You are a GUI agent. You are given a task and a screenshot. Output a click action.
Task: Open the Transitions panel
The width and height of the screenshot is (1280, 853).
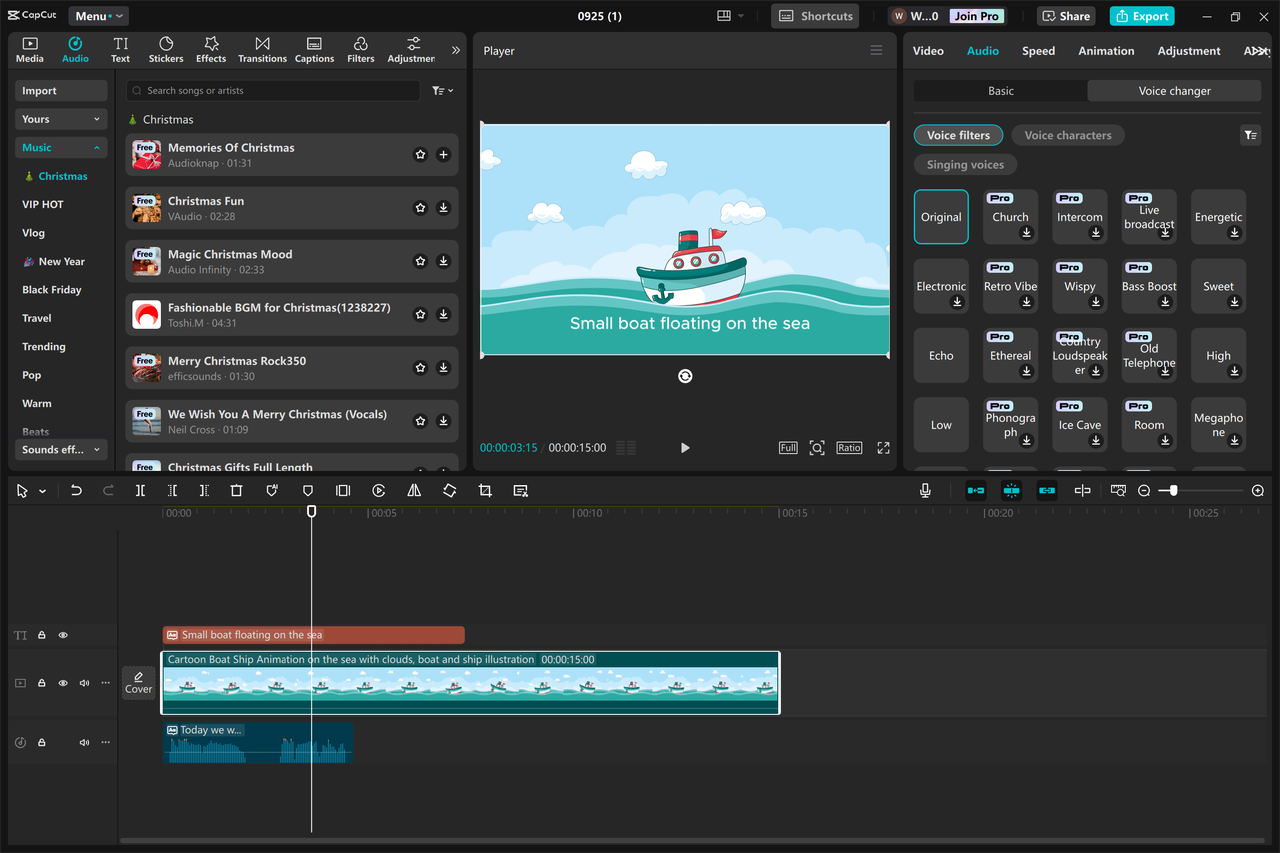pos(262,49)
